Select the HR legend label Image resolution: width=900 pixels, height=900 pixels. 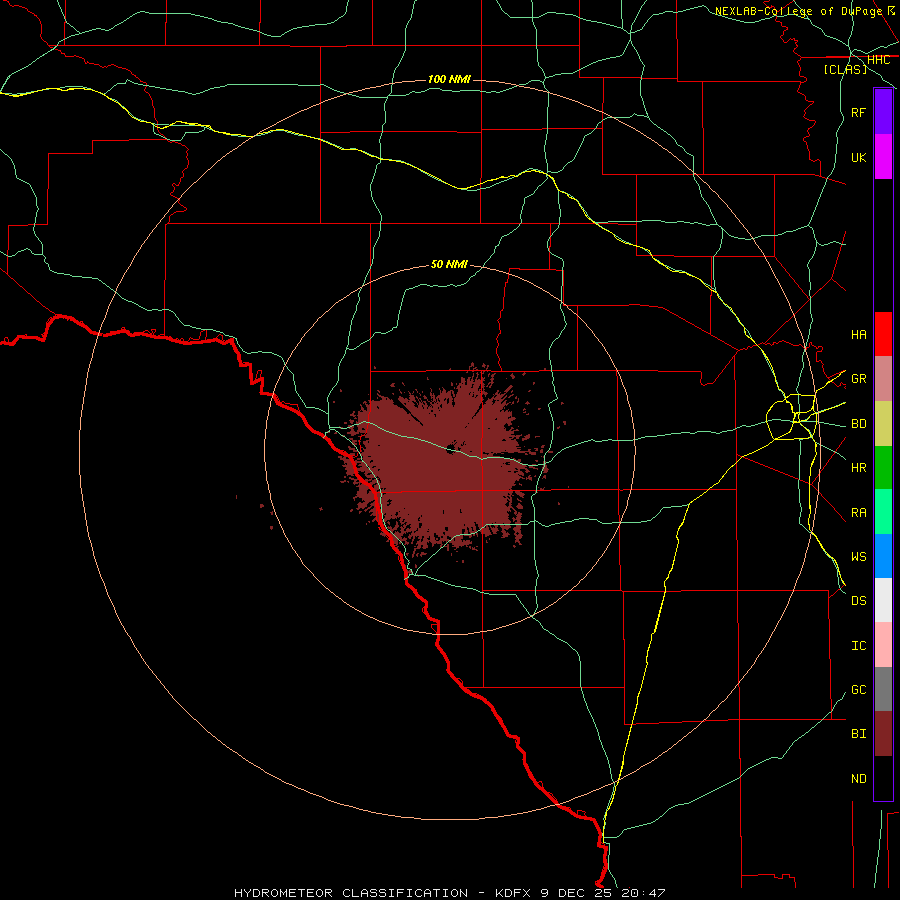pyautogui.click(x=858, y=468)
